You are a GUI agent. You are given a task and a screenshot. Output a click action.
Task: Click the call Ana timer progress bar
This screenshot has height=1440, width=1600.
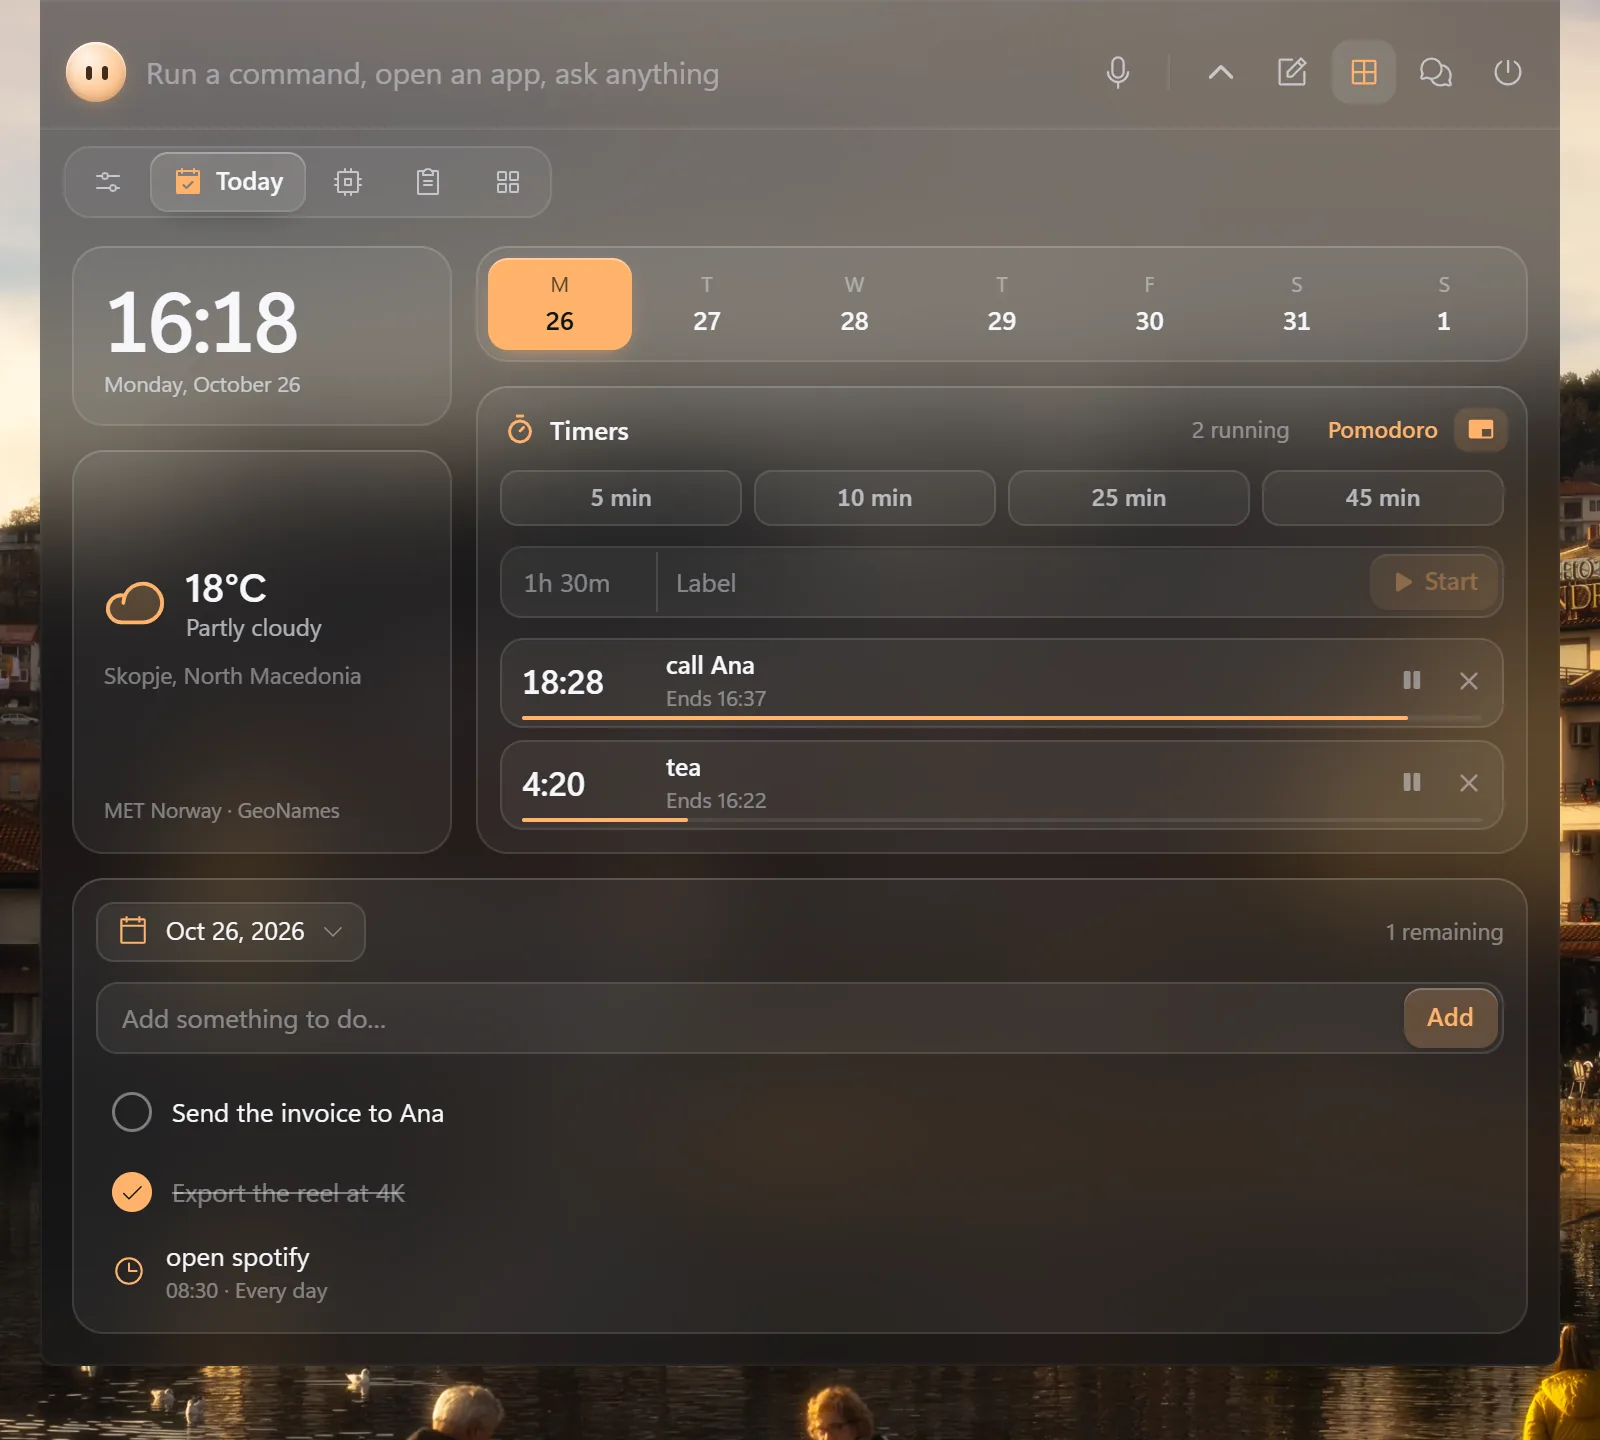coord(1002,718)
